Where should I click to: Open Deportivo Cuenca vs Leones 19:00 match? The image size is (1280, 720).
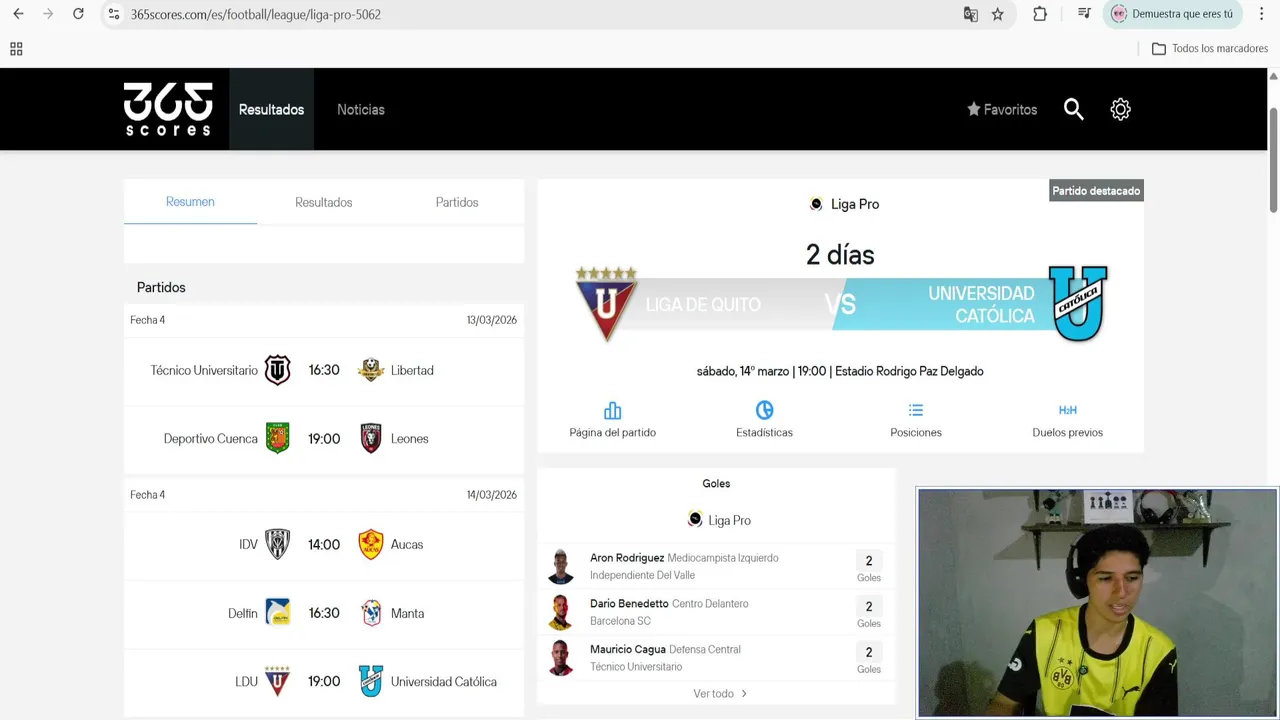point(324,439)
